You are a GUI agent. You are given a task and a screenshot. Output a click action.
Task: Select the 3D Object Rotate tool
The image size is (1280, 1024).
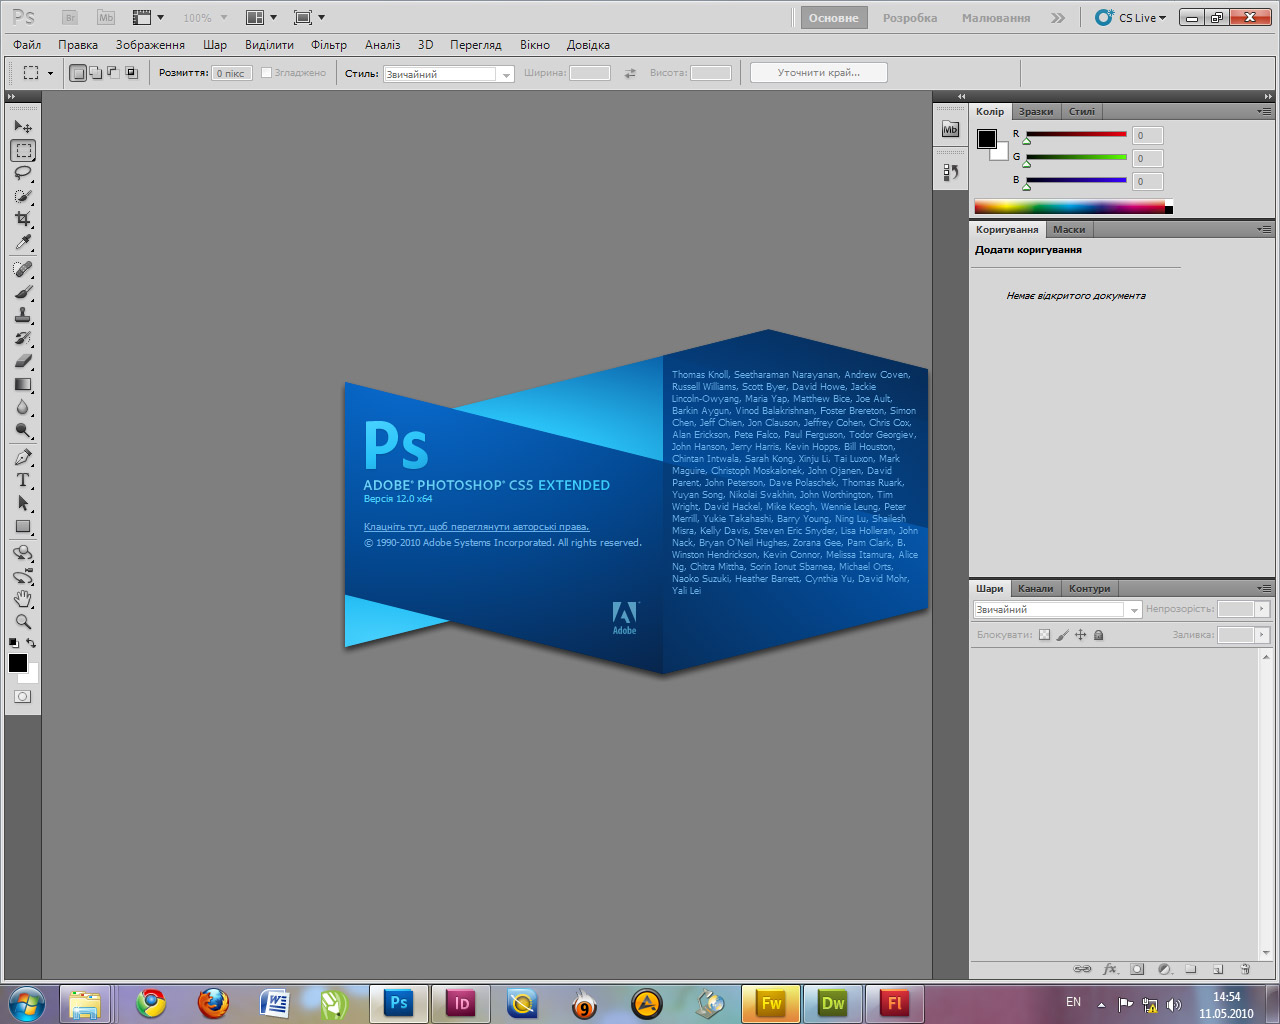click(x=23, y=553)
